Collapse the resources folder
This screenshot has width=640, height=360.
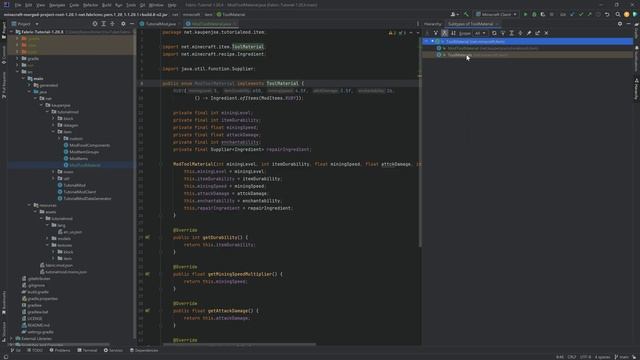[x=29, y=205]
